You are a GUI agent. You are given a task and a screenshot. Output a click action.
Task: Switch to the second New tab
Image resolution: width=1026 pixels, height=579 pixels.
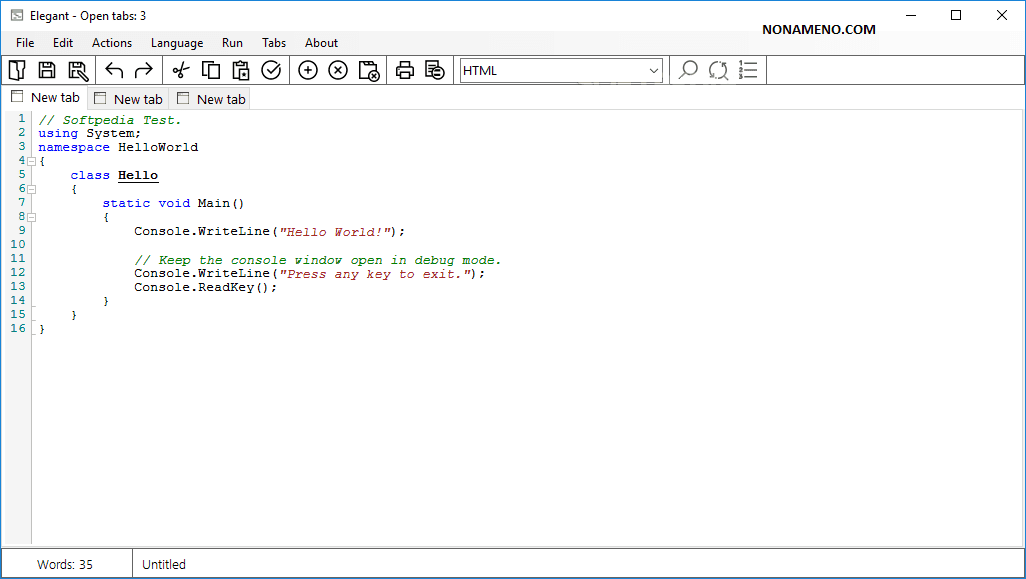point(128,99)
